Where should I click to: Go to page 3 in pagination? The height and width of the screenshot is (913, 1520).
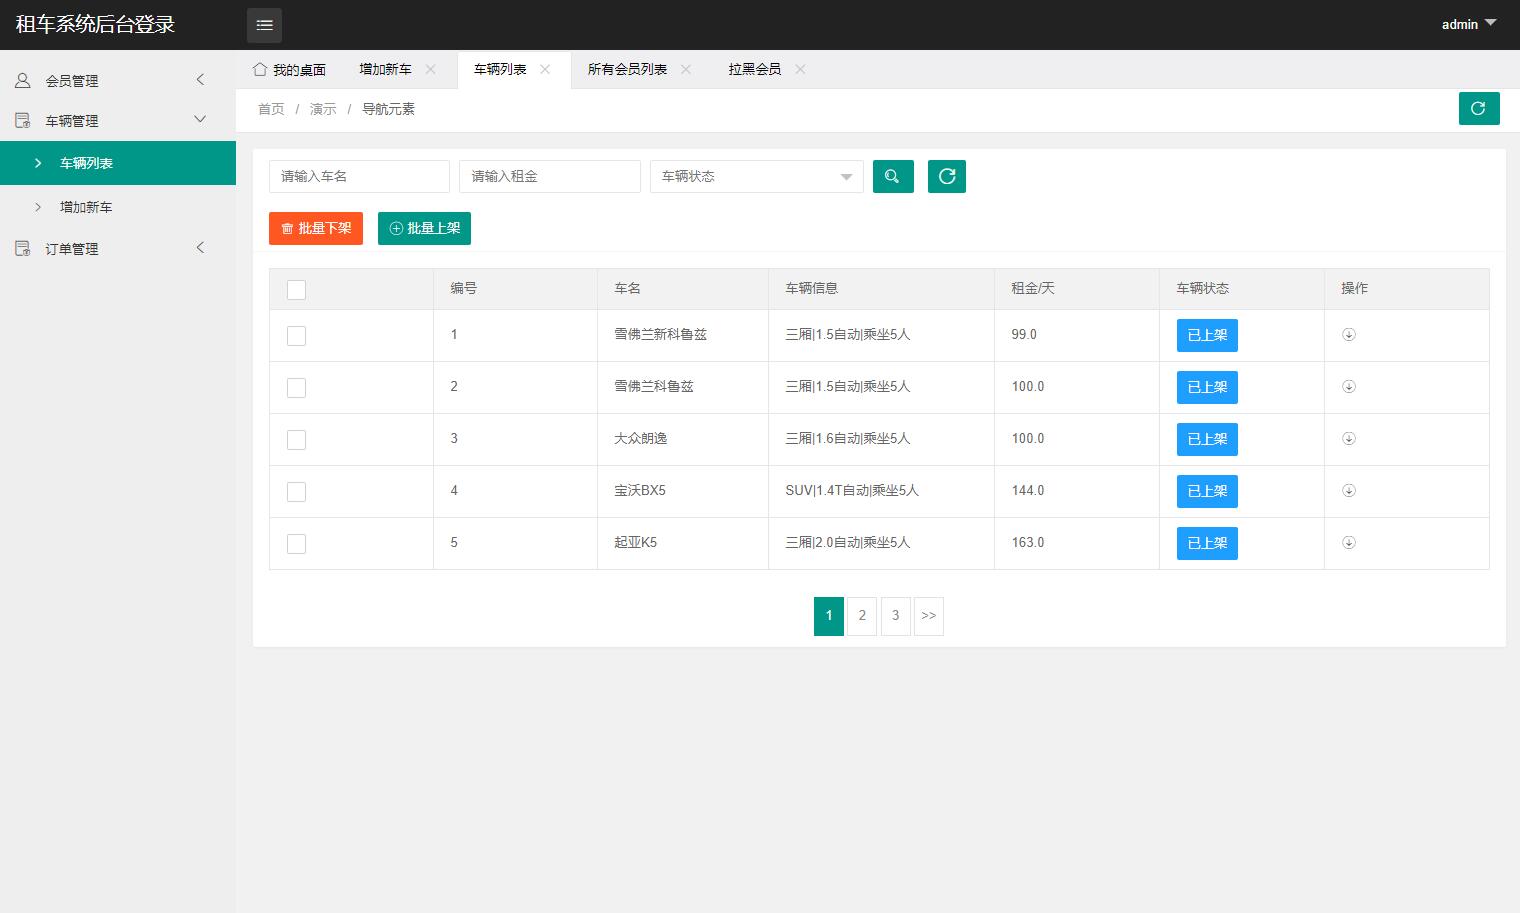pos(895,616)
